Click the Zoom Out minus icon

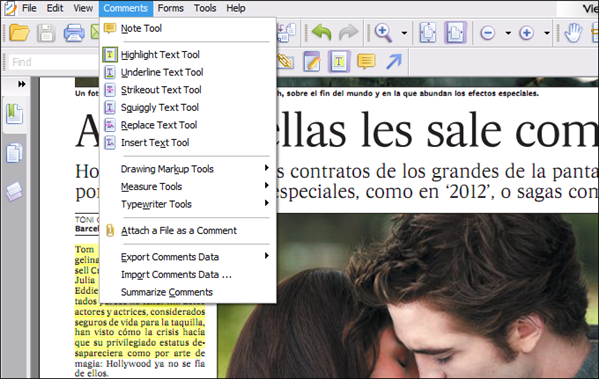click(488, 33)
